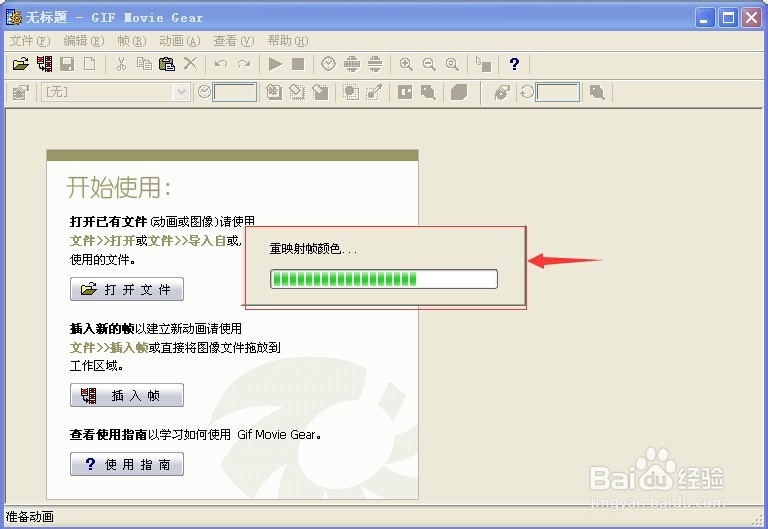Click the loop count input field

(558, 92)
